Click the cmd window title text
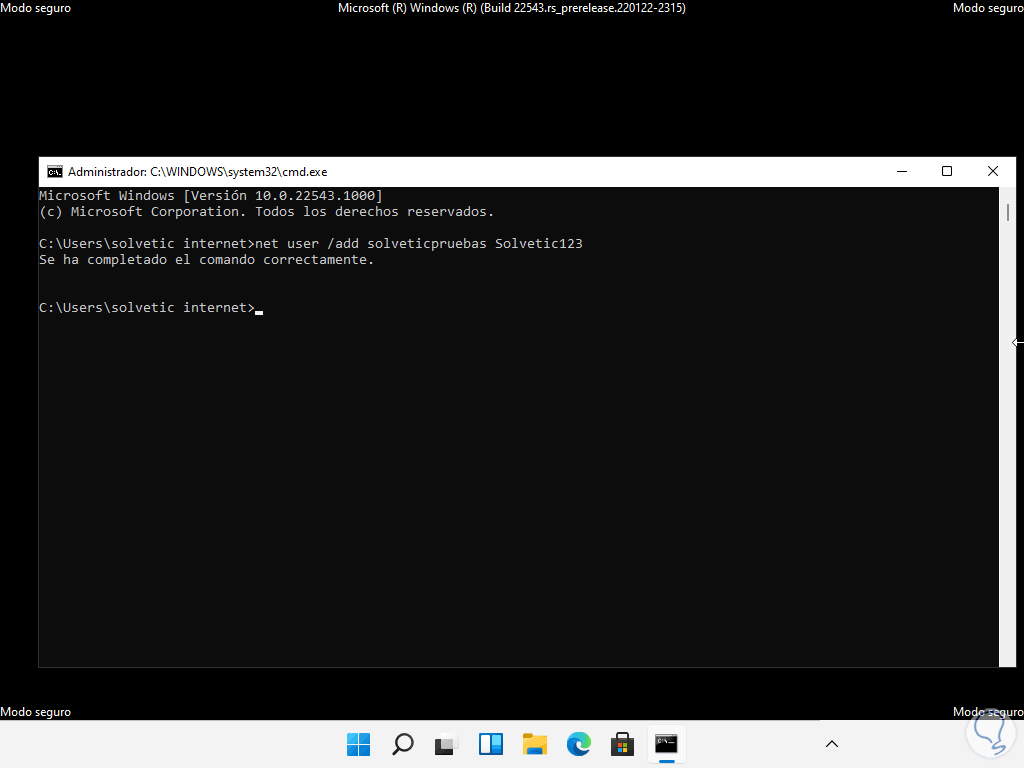The width and height of the screenshot is (1024, 768). 197,172
